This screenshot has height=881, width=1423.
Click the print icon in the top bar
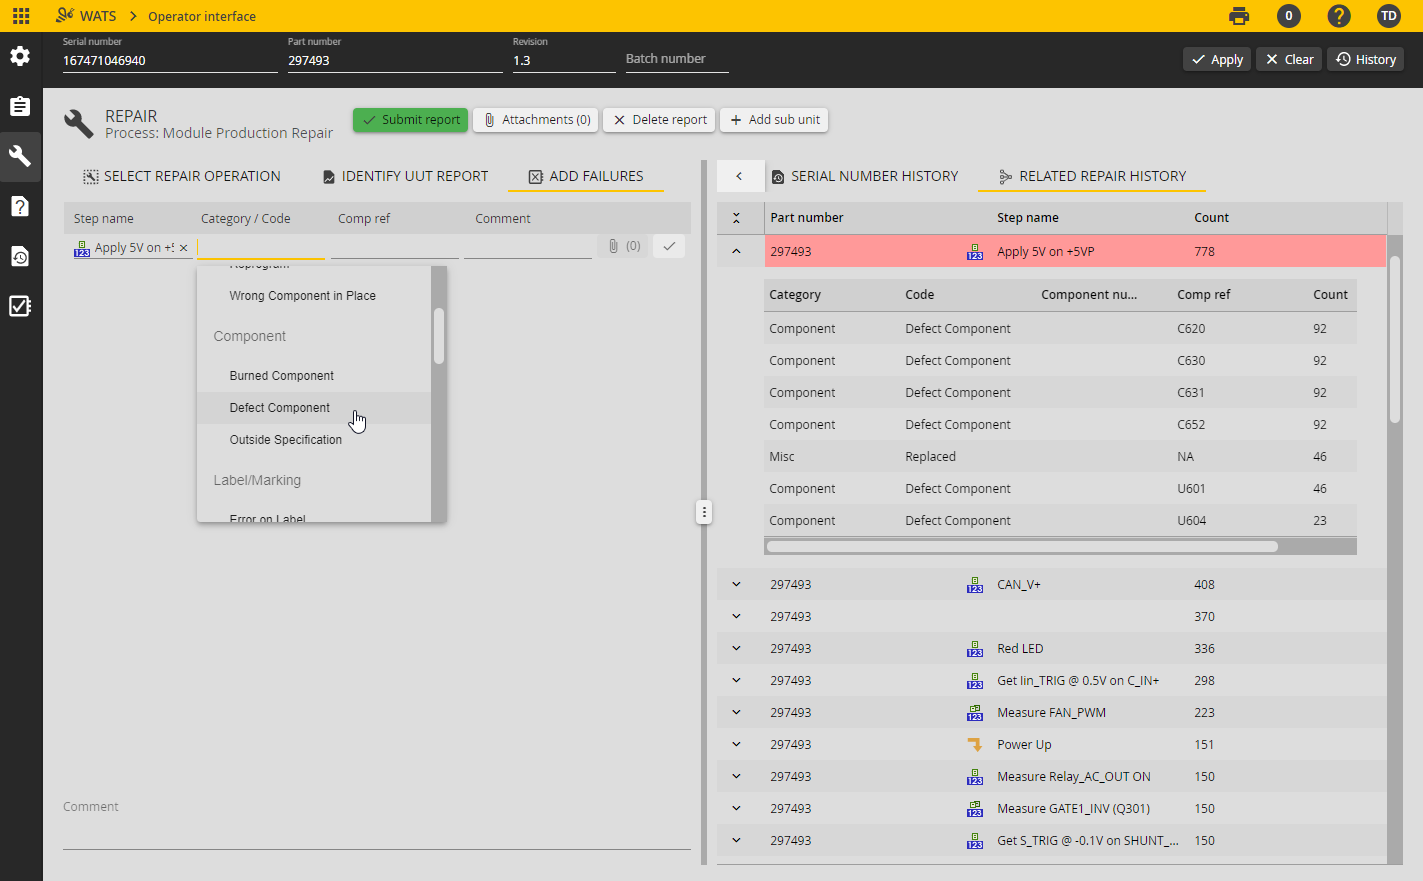[x=1239, y=16]
